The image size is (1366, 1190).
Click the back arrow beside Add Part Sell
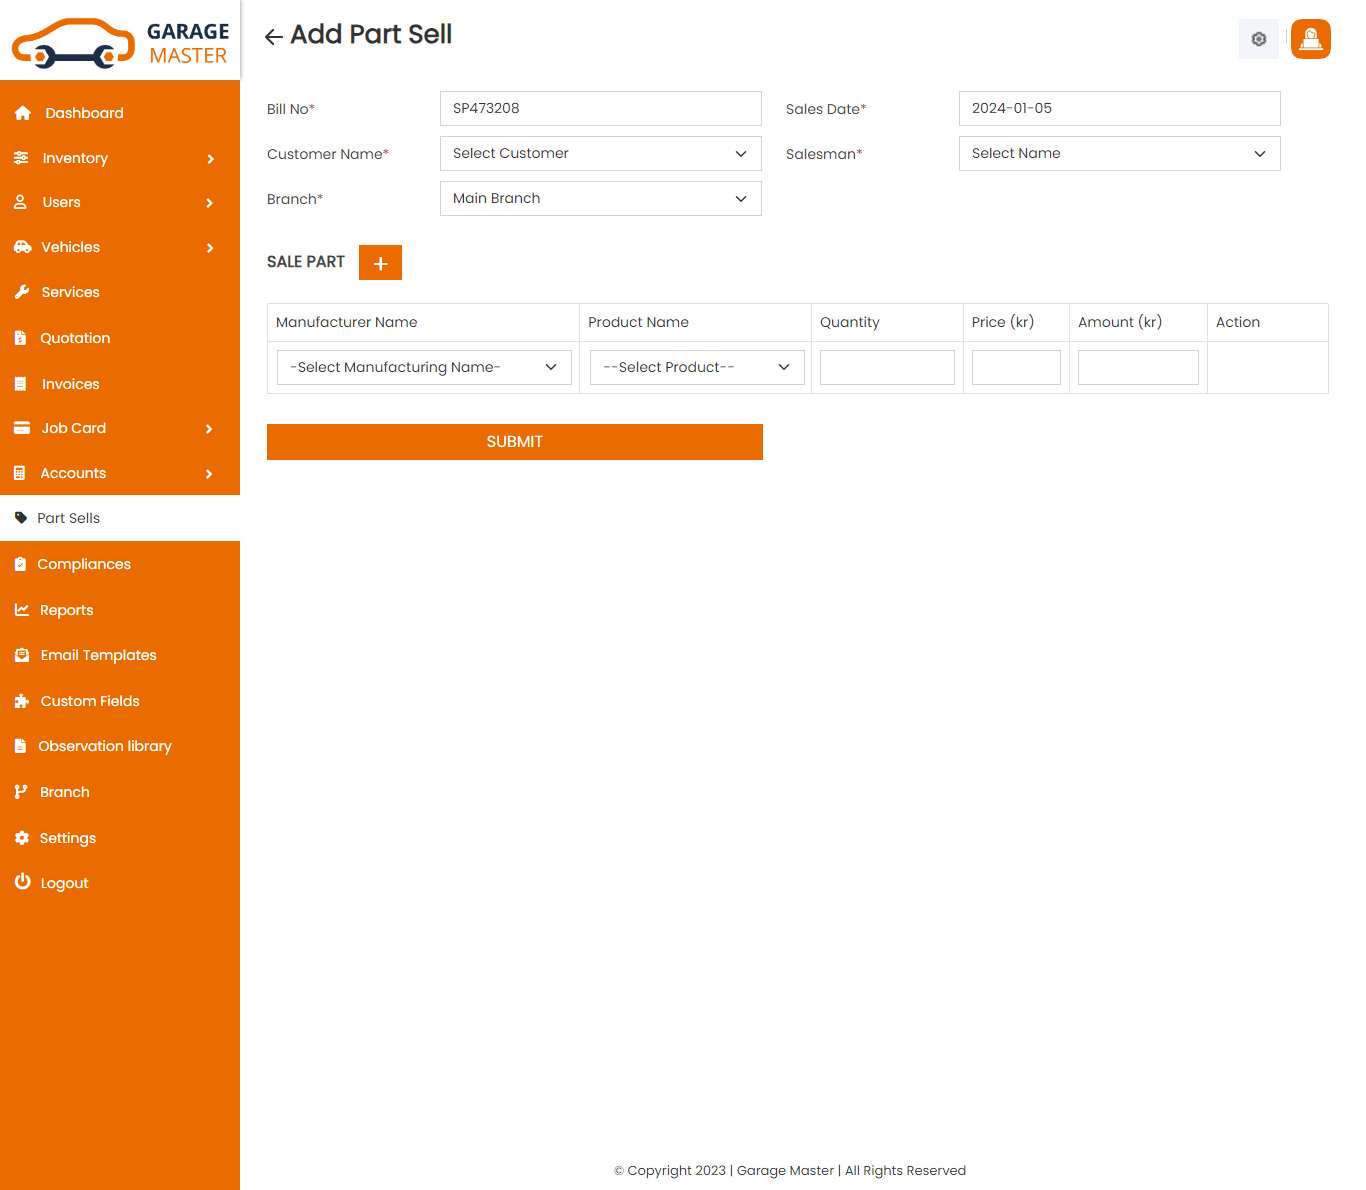click(273, 37)
